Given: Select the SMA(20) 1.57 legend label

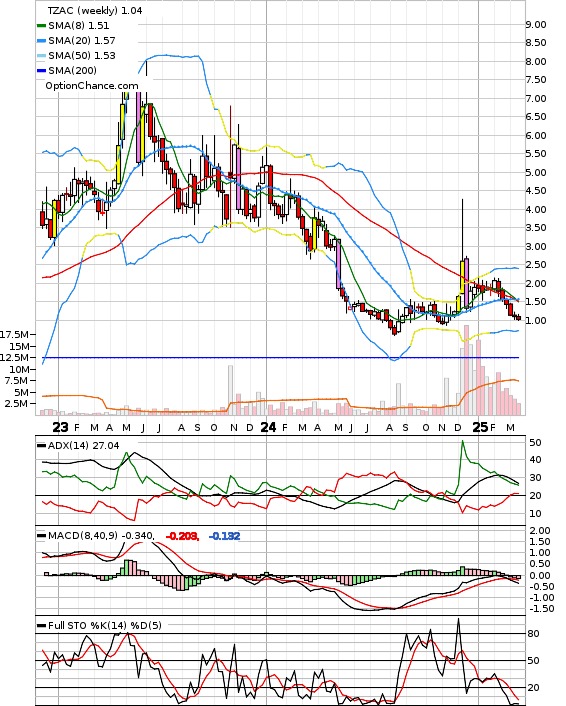Looking at the screenshot, I should pyautogui.click(x=82, y=41).
